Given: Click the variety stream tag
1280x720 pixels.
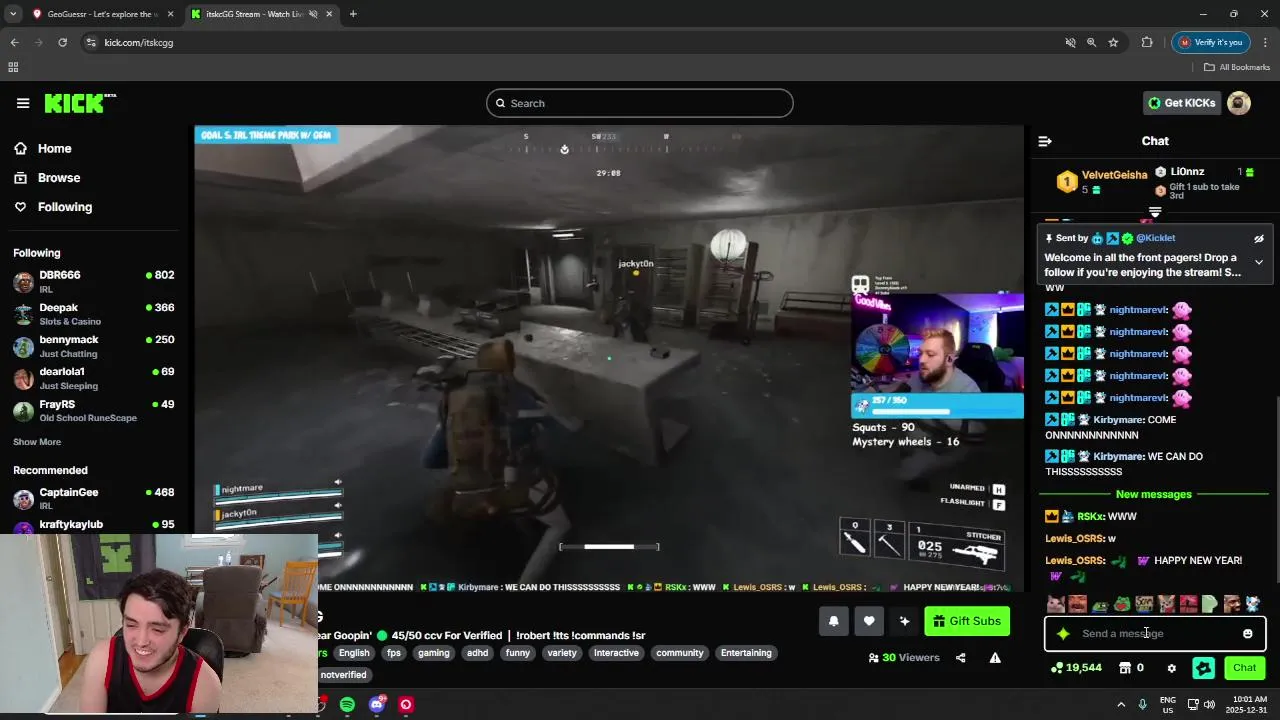Looking at the screenshot, I should coord(562,653).
